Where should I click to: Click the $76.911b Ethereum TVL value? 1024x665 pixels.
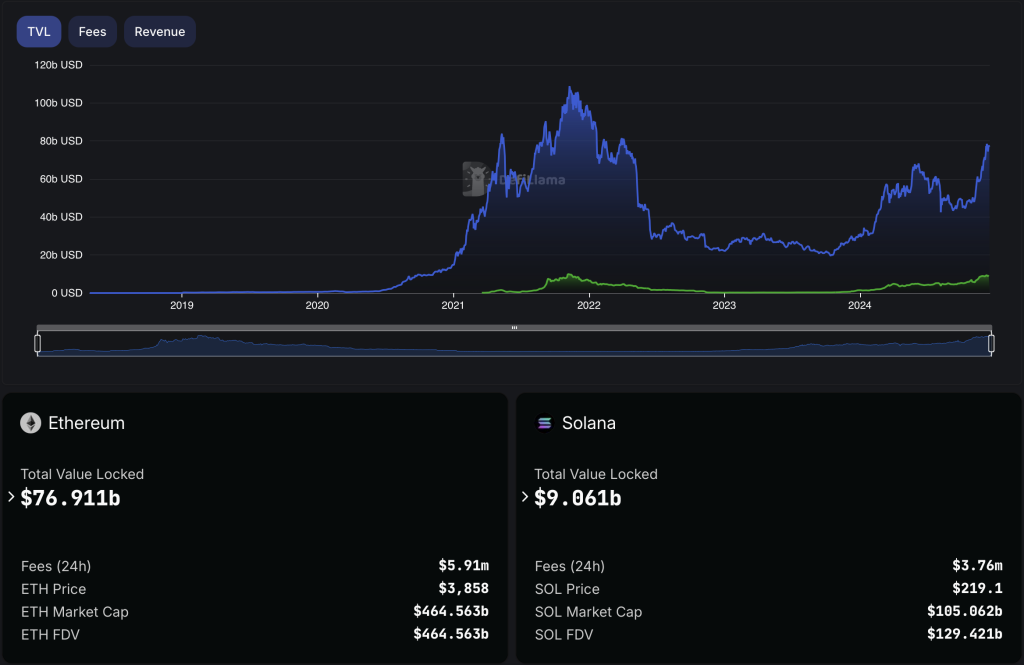click(x=71, y=497)
